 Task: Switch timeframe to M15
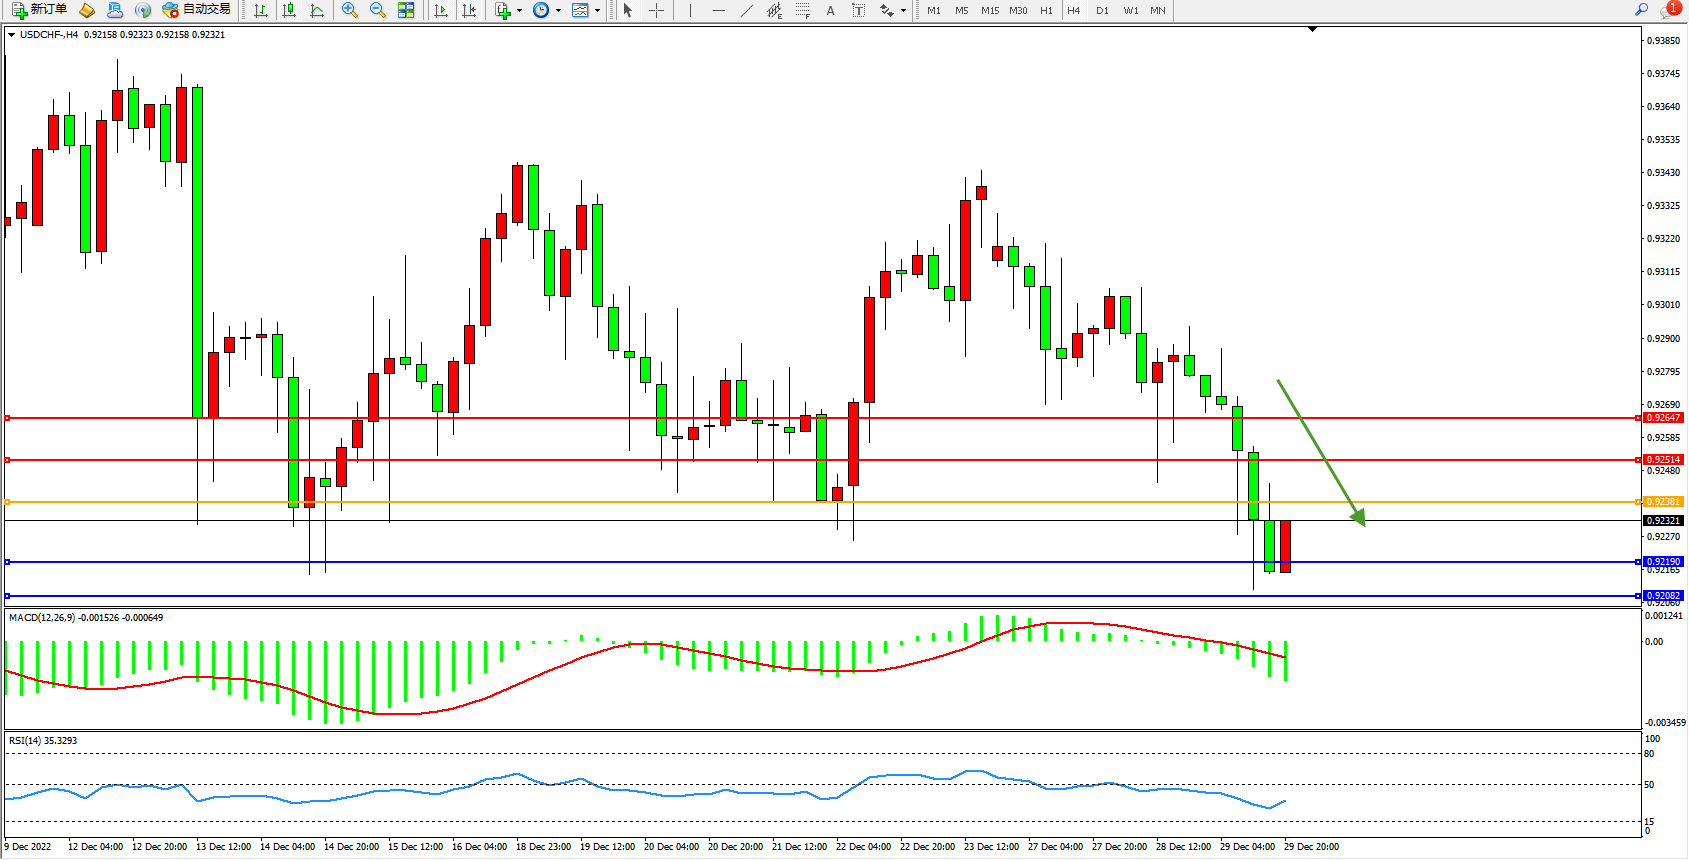tap(990, 10)
